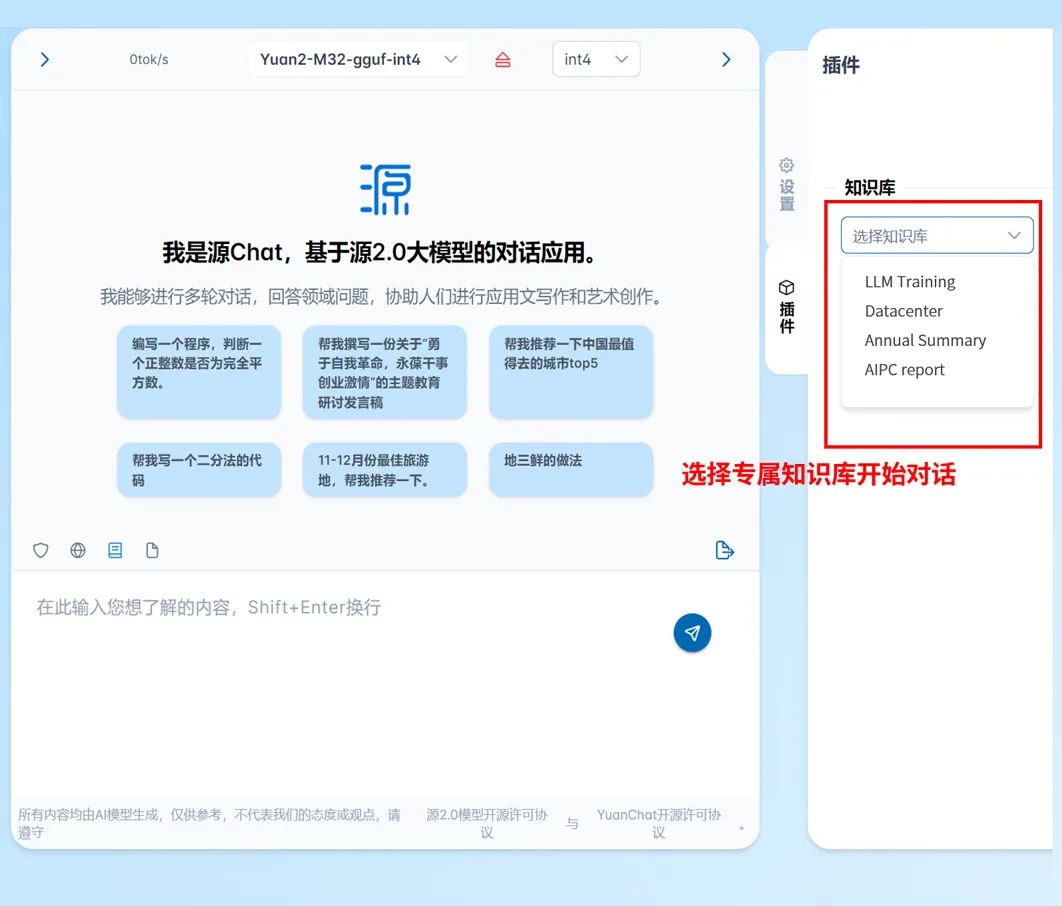The image size is (1062, 906).
Task: Open the 选择知识库 dropdown
Action: click(936, 236)
